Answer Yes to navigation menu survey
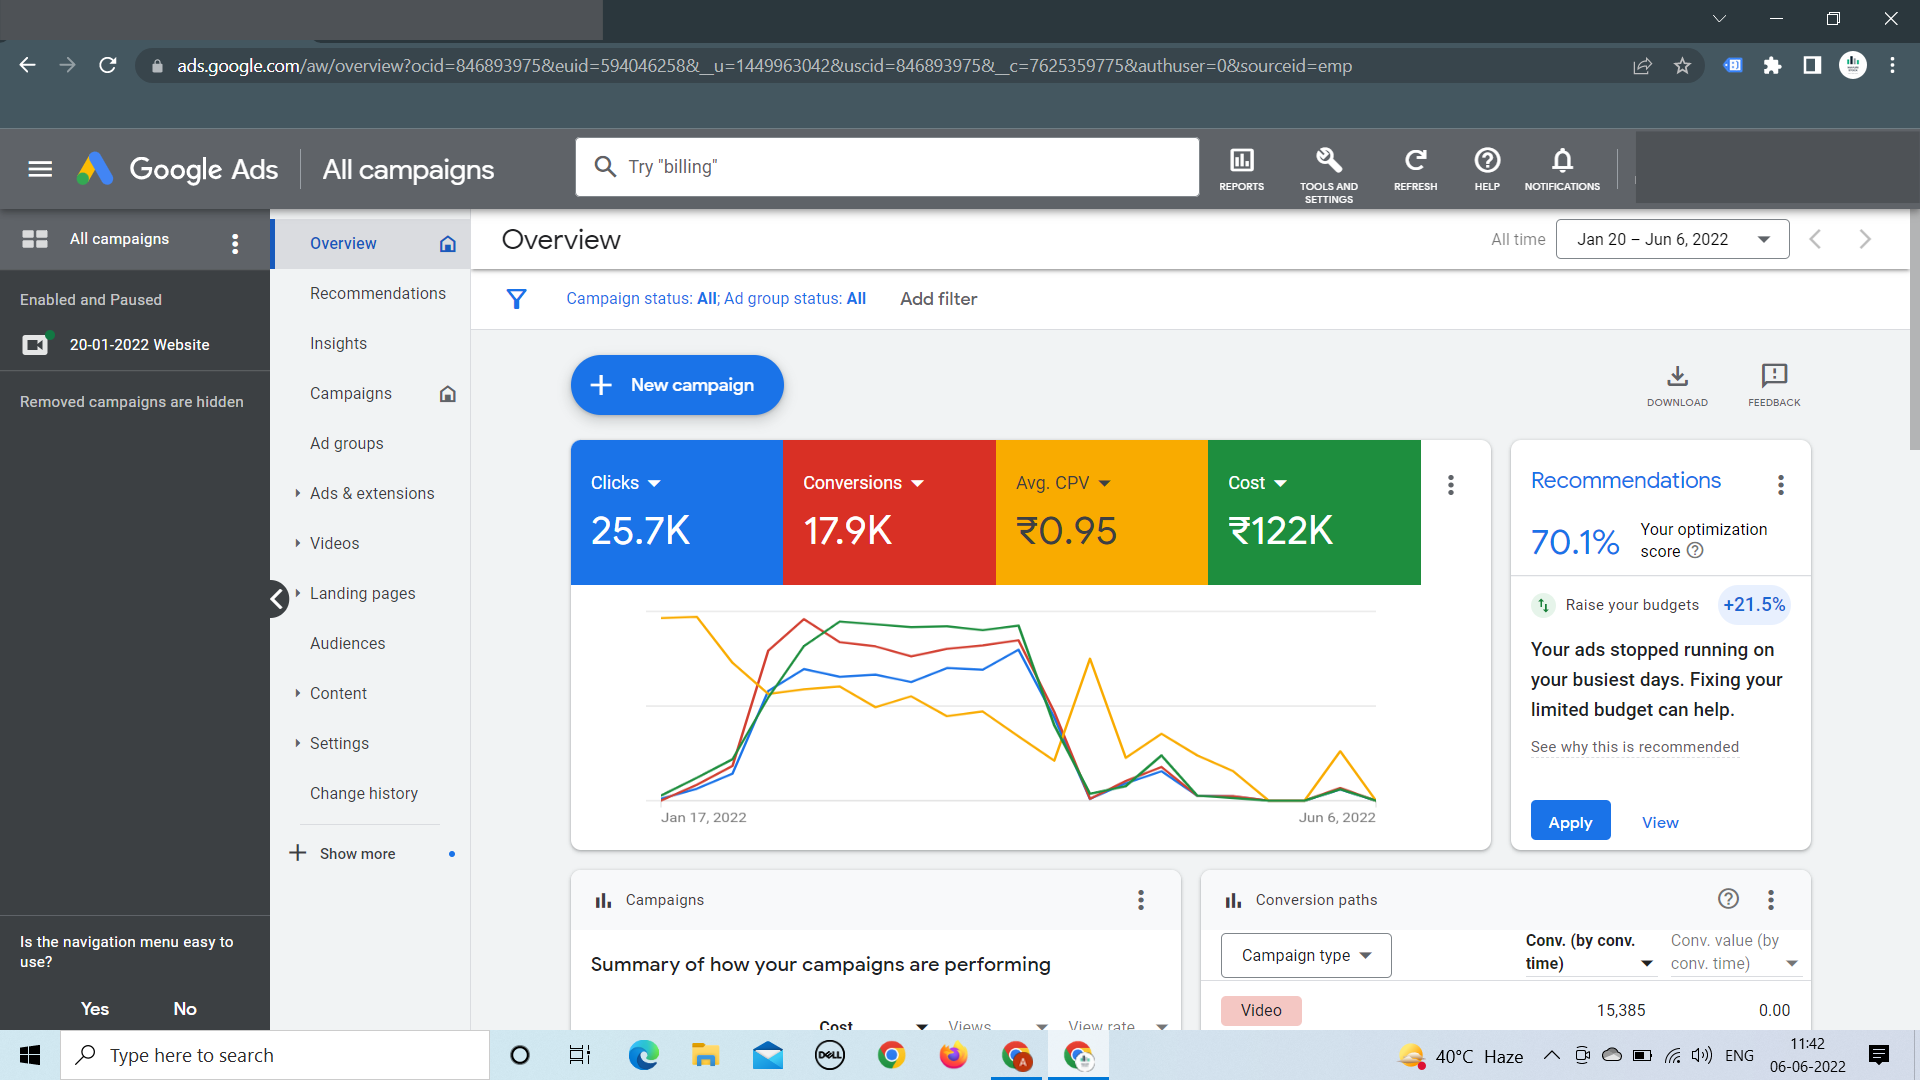 tap(95, 1008)
